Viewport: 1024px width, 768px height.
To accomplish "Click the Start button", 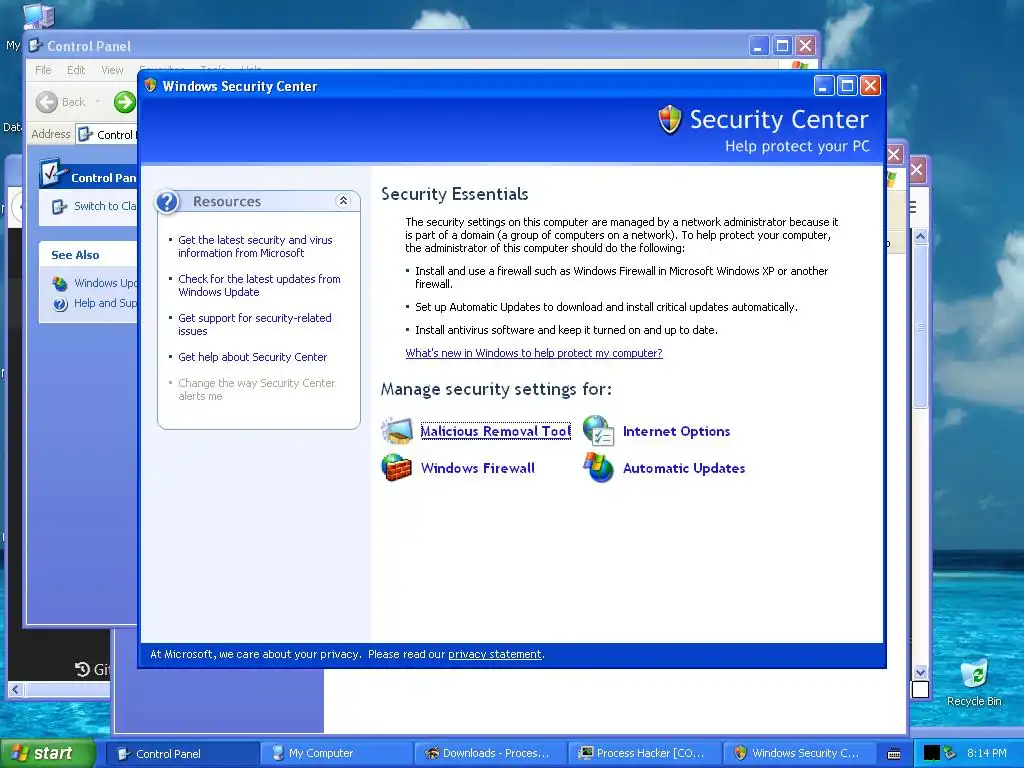I will click(48, 753).
